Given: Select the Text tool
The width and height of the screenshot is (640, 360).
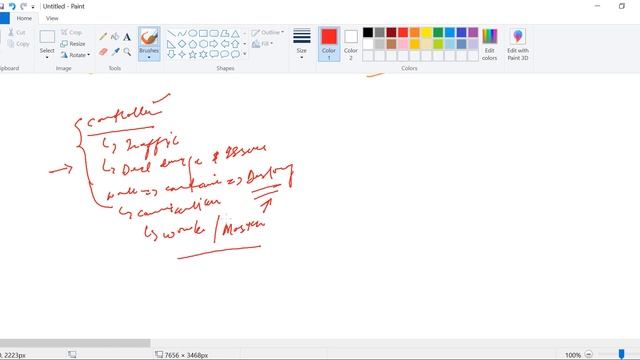Looking at the screenshot, I should pos(127,37).
